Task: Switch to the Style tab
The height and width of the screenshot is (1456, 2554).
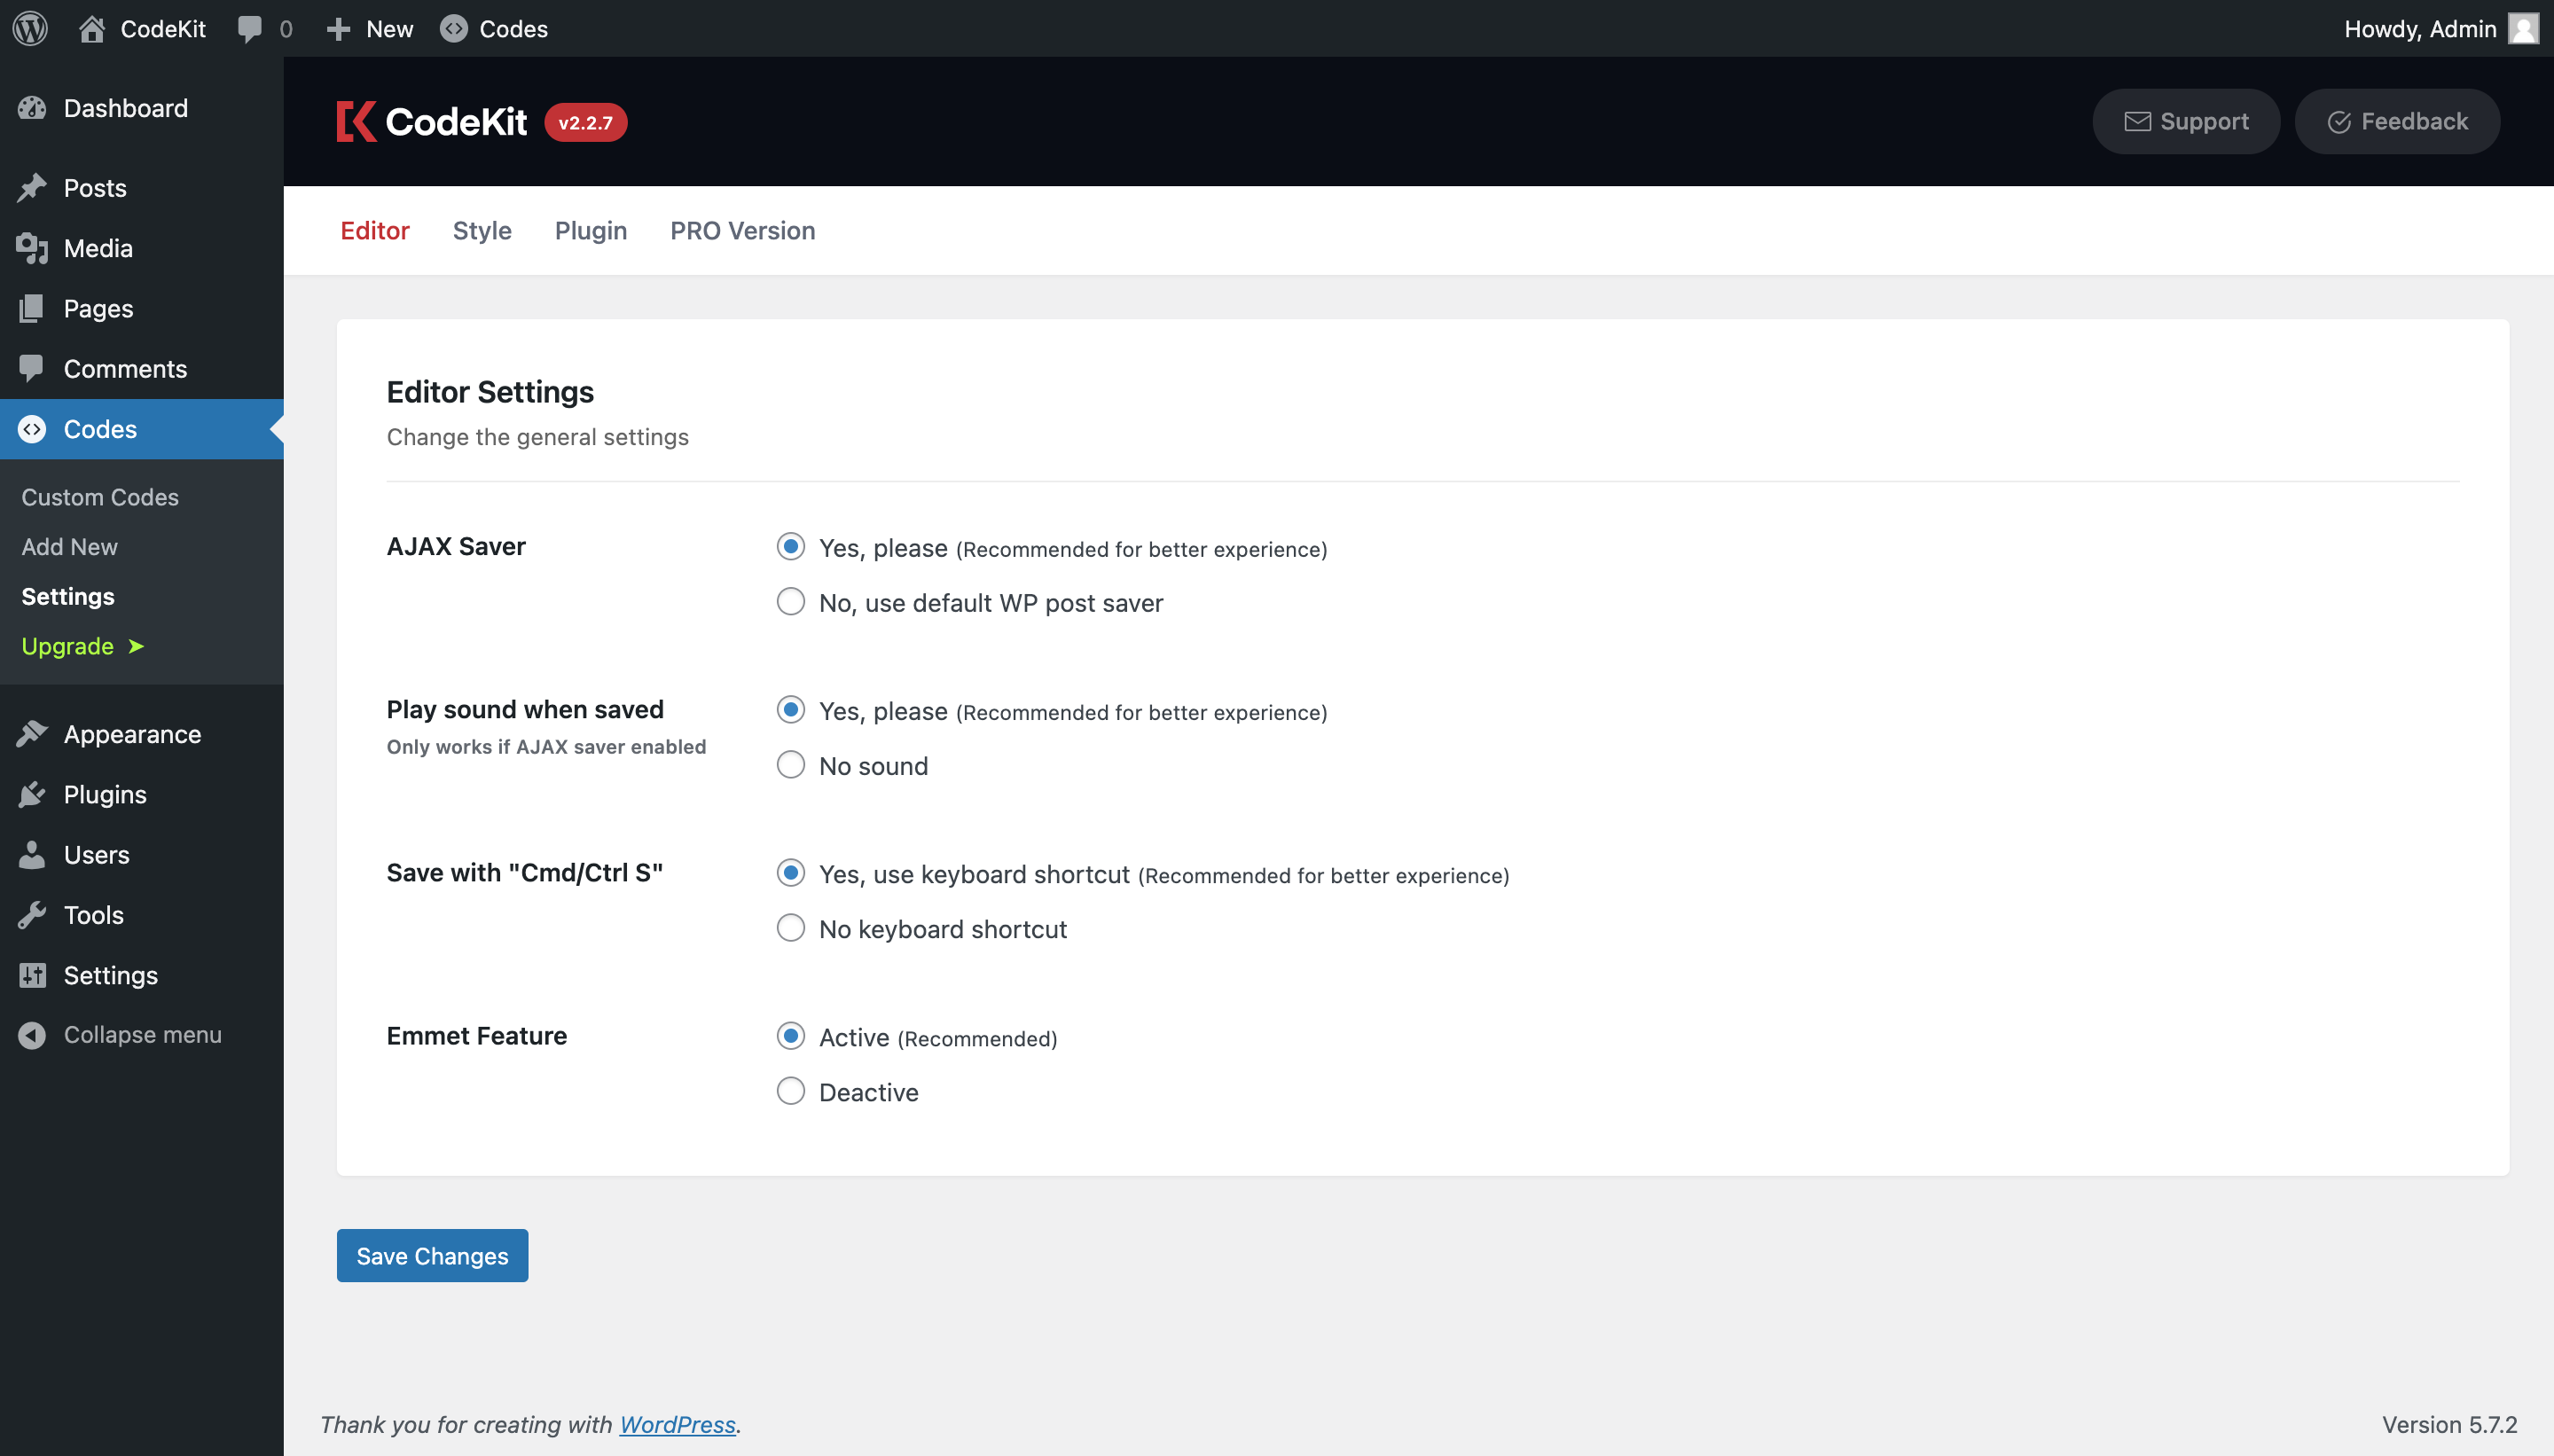Action: (x=482, y=230)
